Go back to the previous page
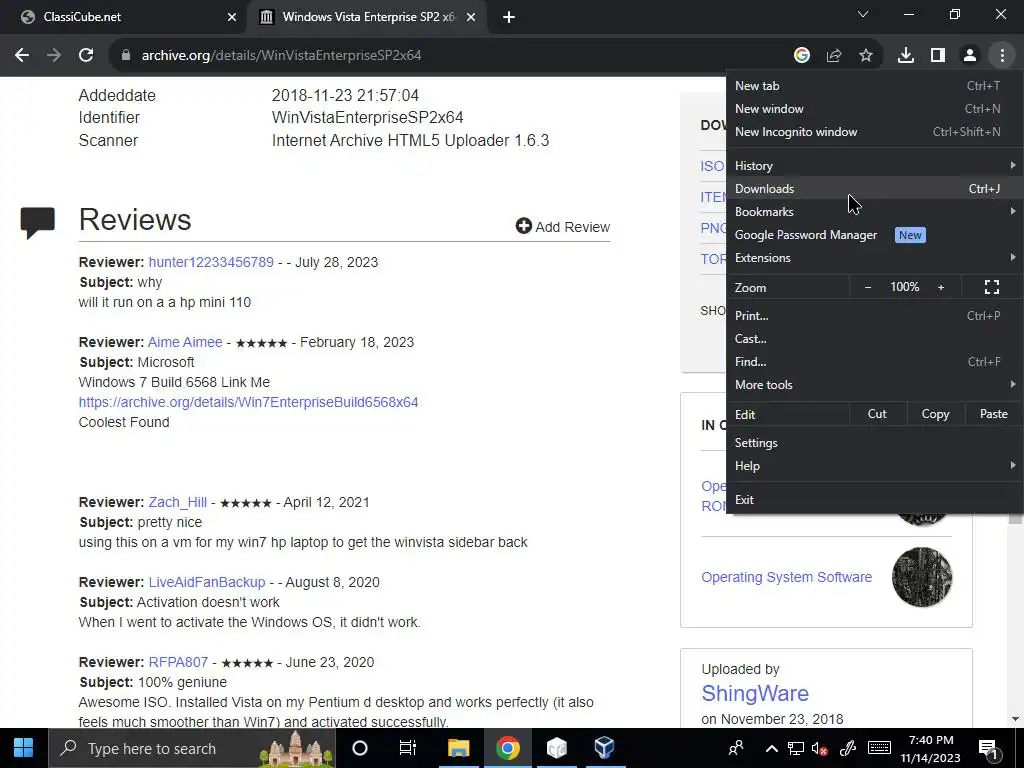 coord(22,56)
